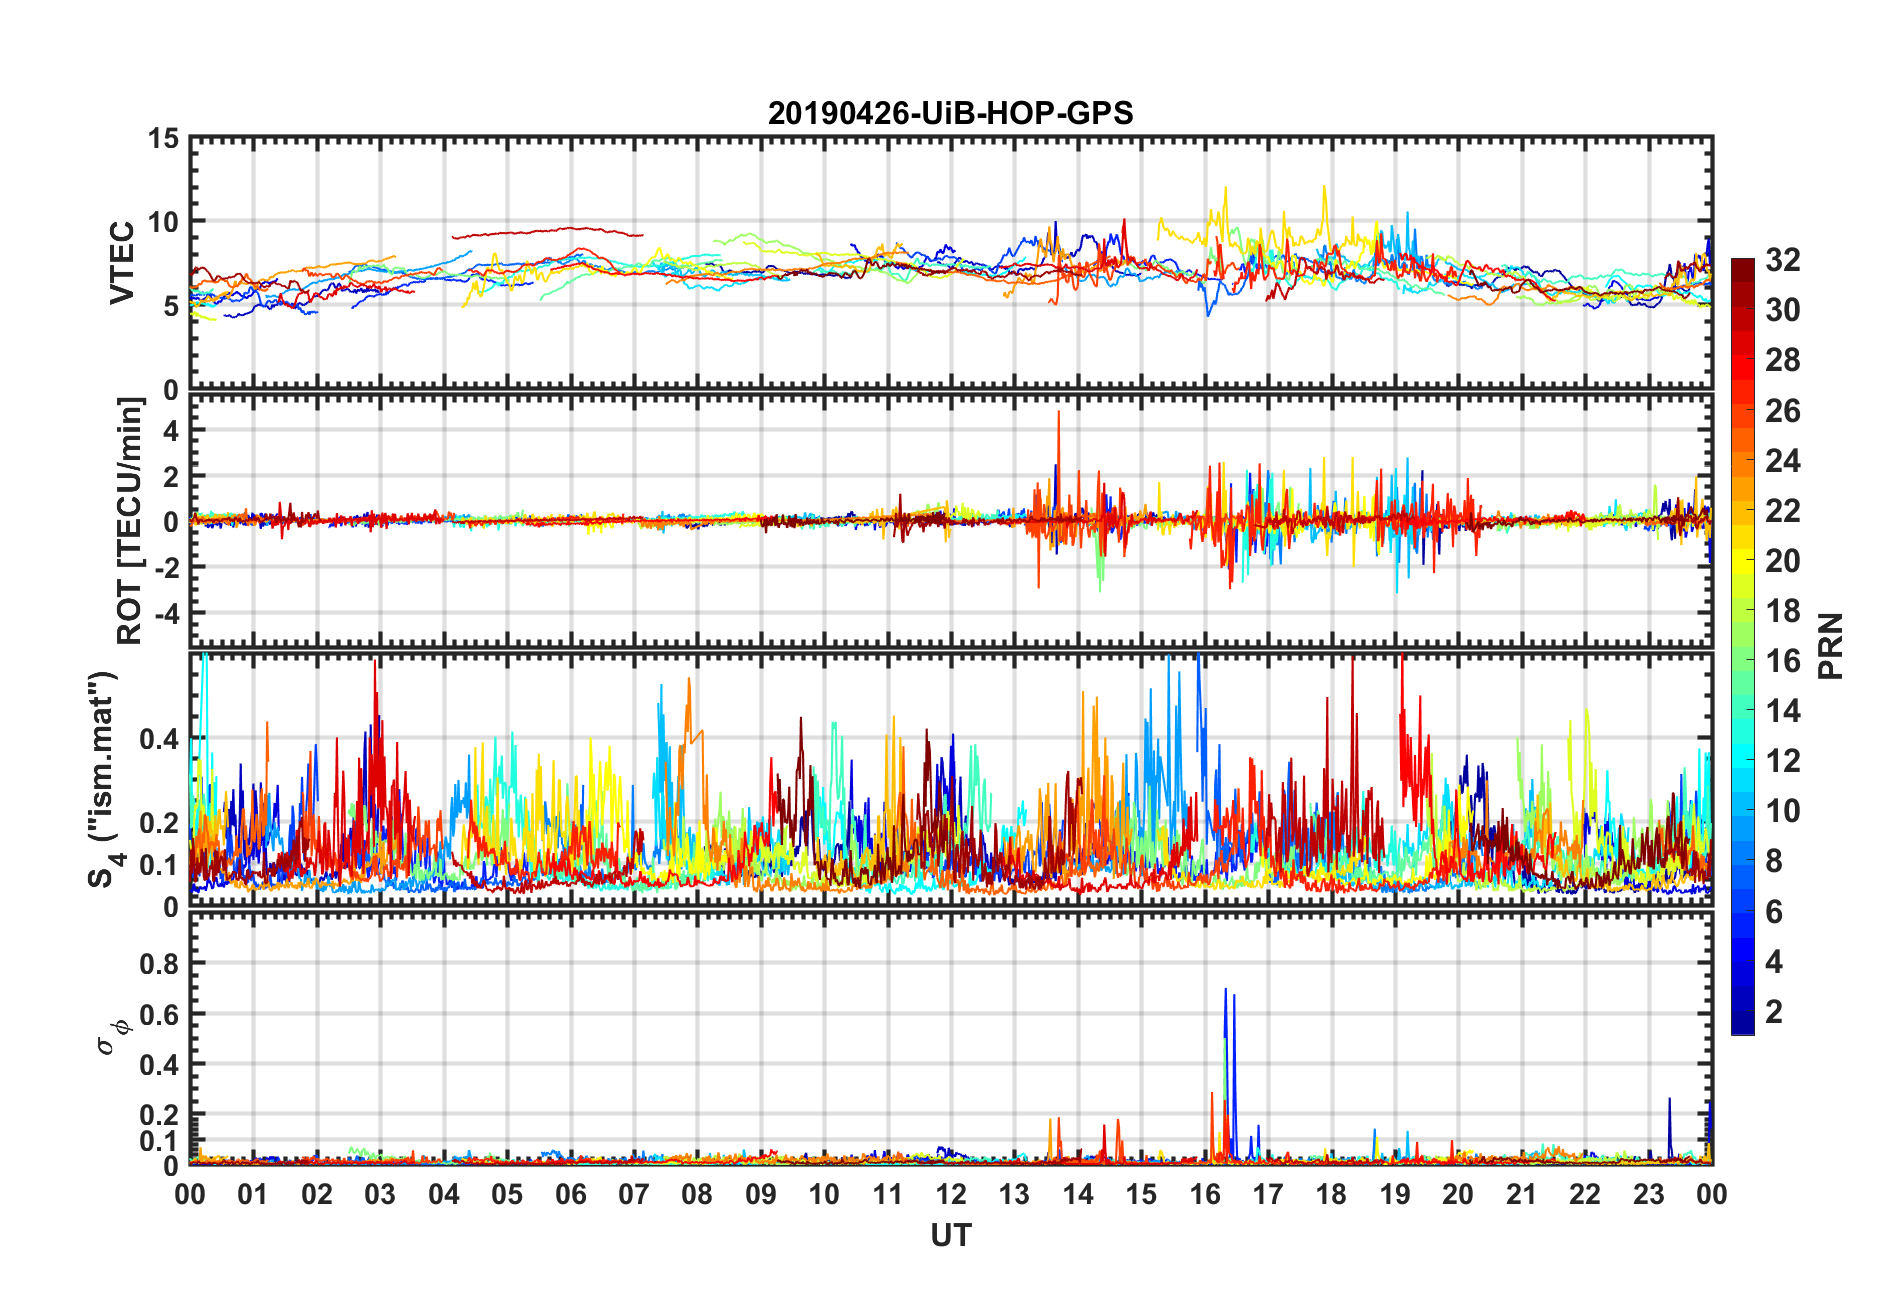
Task: Click the PRN colorbar label
Action: tap(1830, 646)
